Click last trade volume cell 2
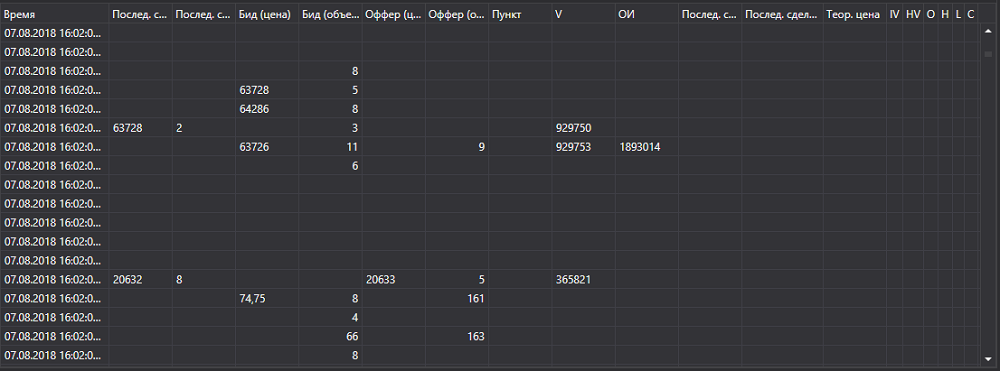This screenshot has height=371, width=1000. [203, 128]
